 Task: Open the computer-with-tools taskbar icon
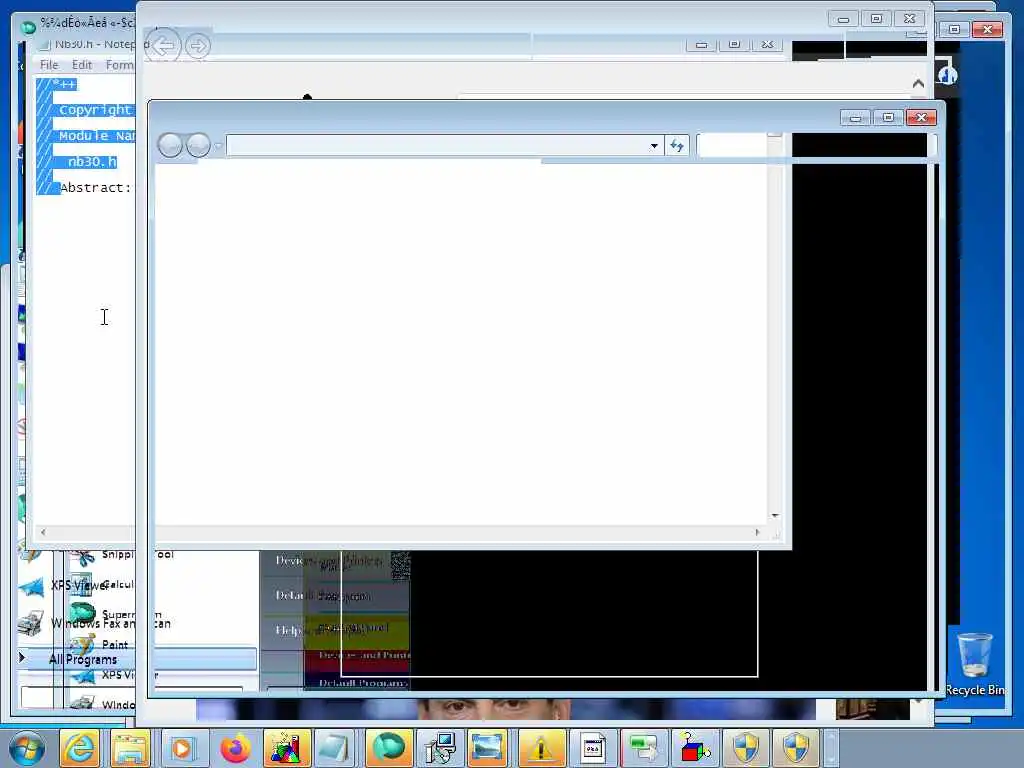tap(440, 748)
